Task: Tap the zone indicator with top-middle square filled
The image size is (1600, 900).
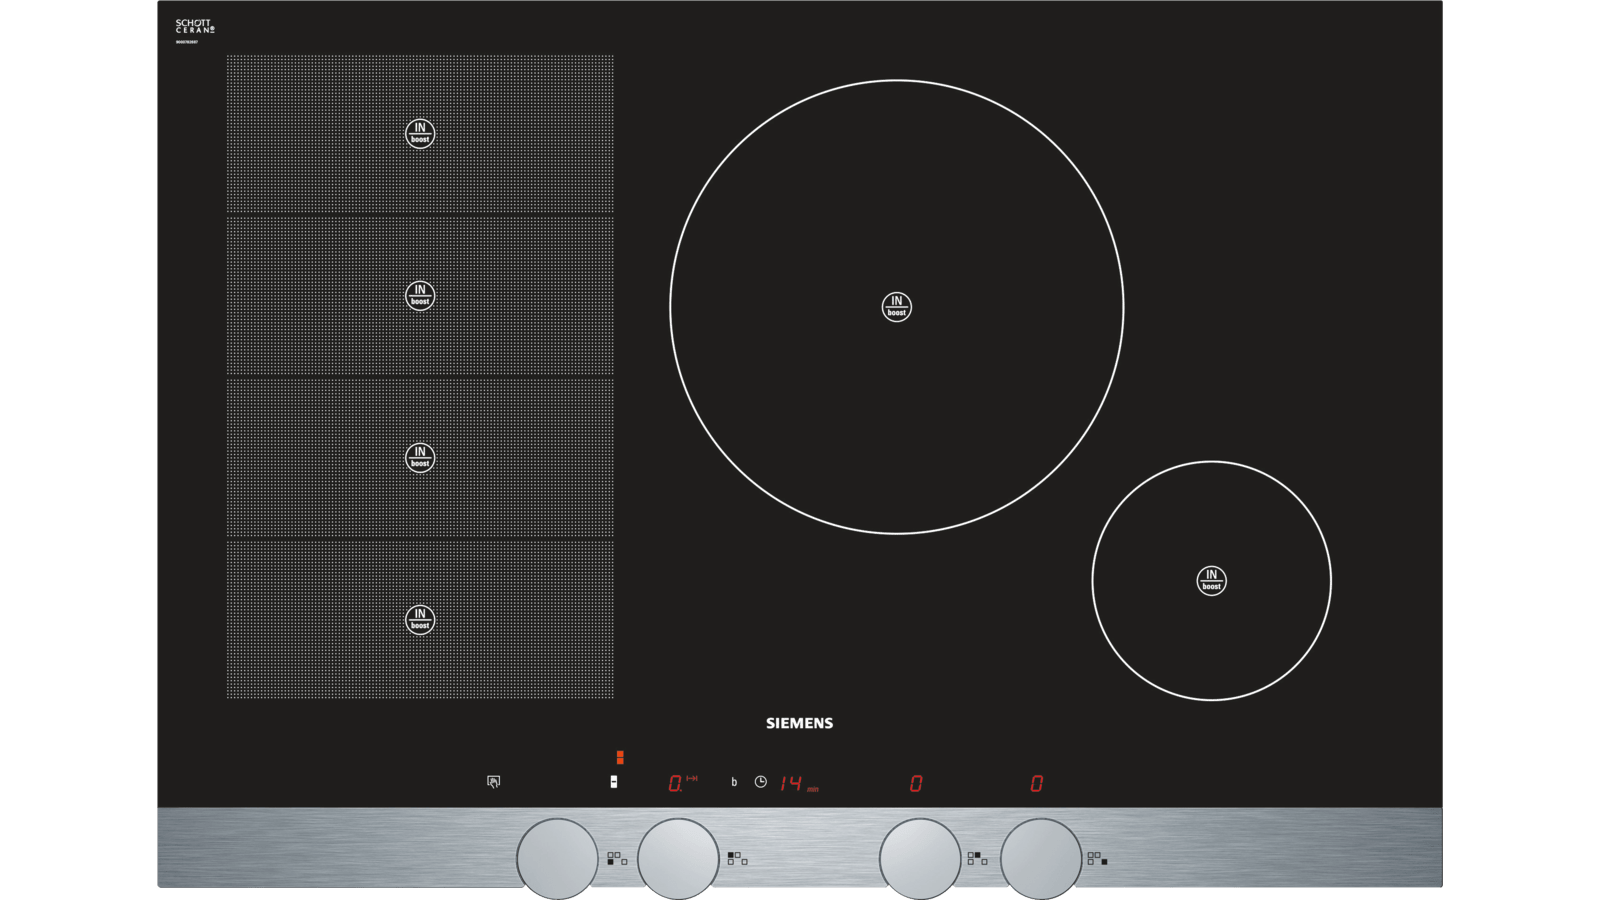Action: click(977, 858)
